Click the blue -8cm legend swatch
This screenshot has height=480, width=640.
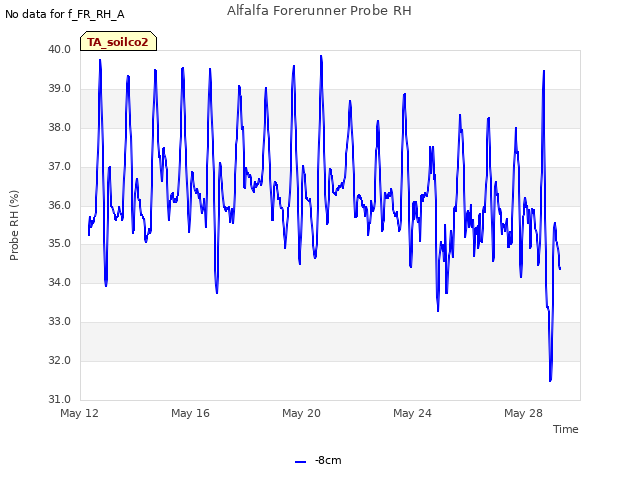click(300, 462)
